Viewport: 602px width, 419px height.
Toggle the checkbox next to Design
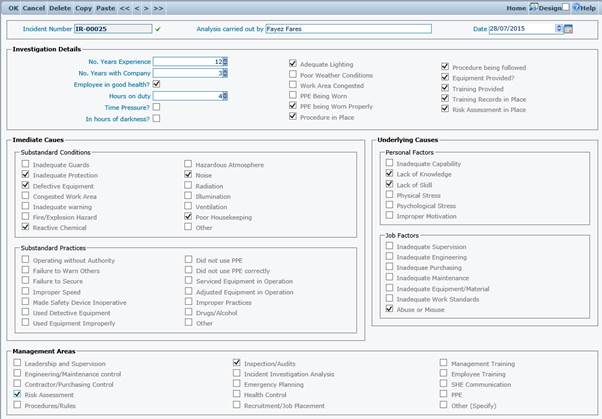coord(565,7)
